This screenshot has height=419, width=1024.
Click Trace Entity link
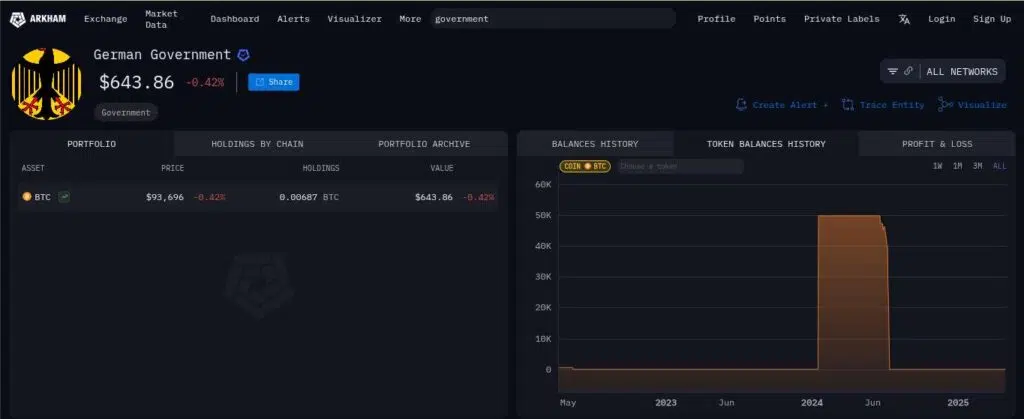click(891, 104)
